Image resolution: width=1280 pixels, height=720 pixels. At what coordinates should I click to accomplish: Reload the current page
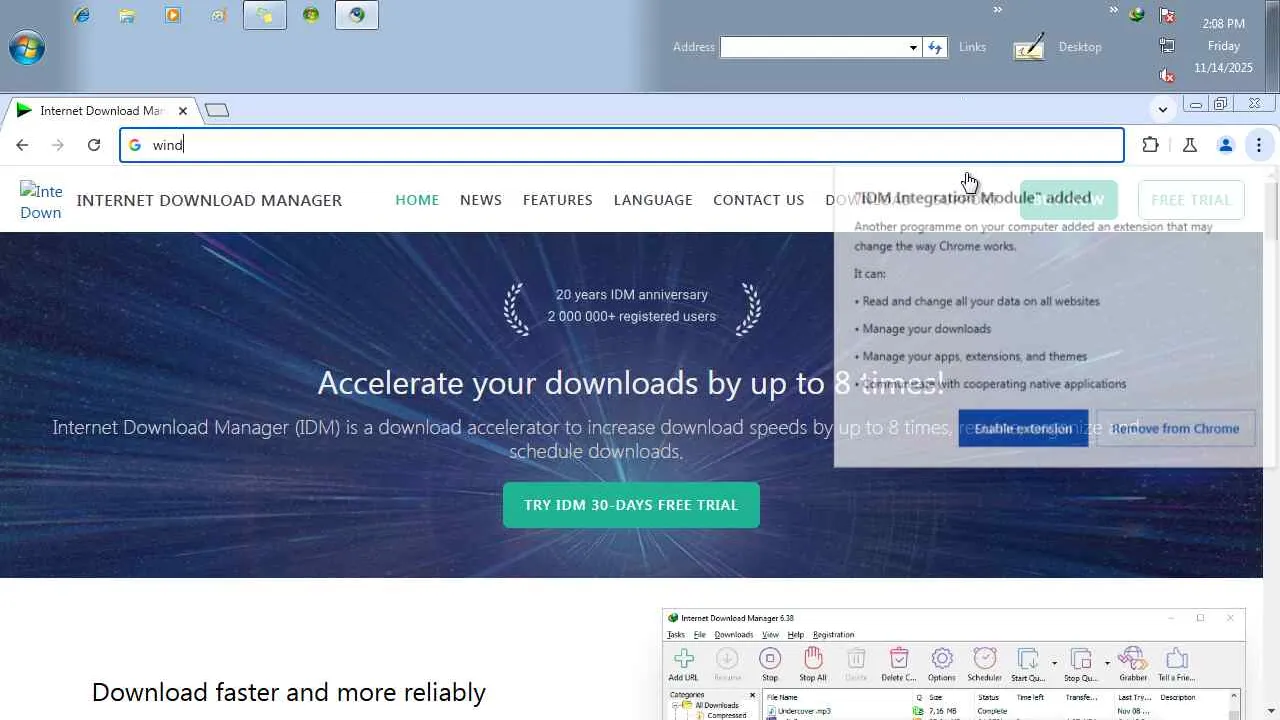(x=94, y=145)
